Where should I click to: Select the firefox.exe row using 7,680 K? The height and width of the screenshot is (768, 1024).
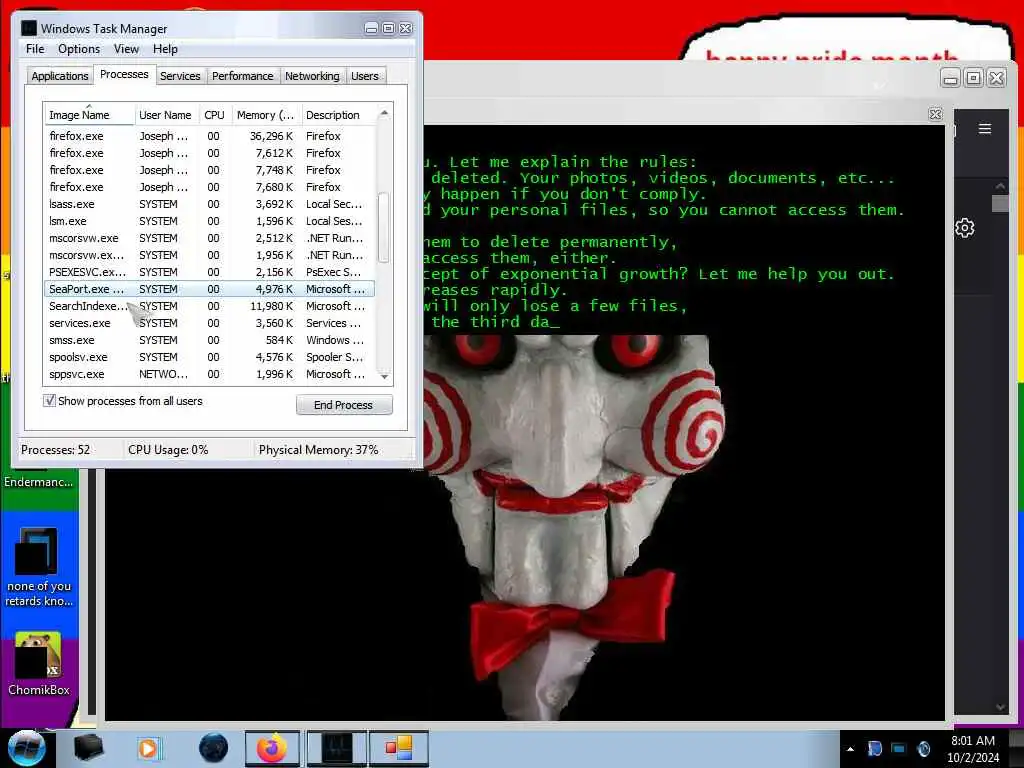(210, 187)
